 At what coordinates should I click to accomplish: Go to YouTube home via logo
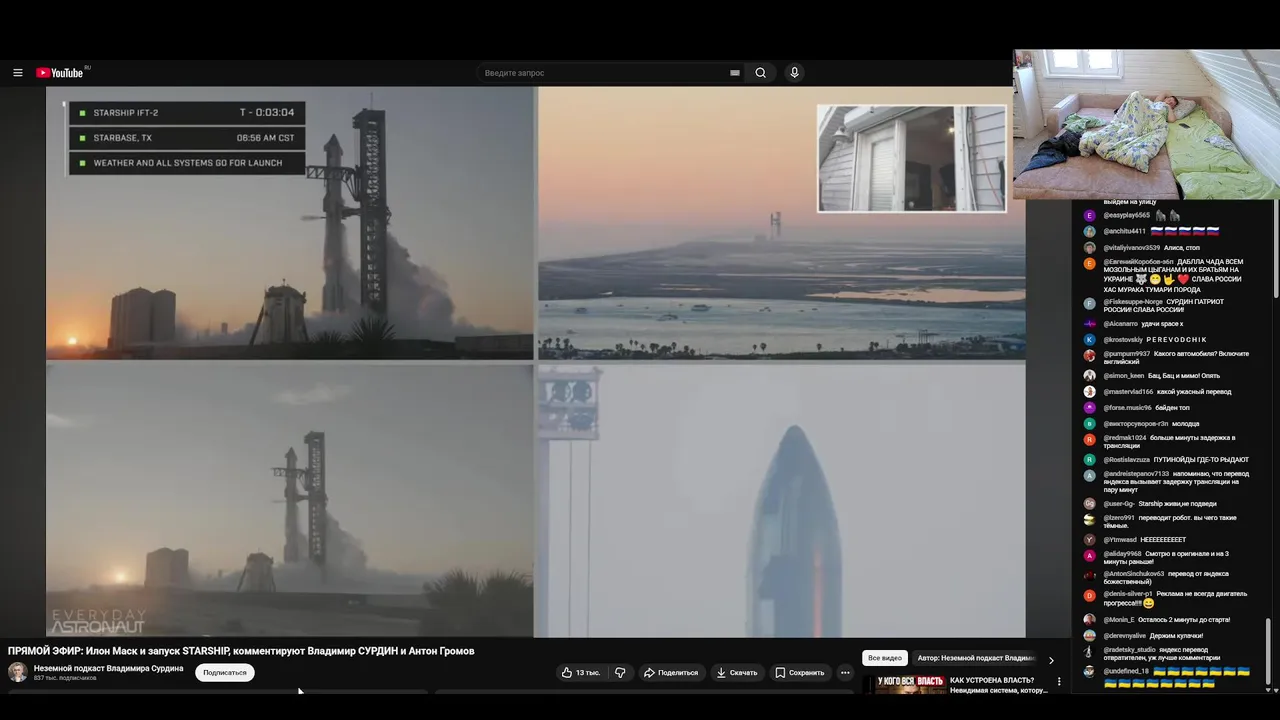tap(62, 73)
